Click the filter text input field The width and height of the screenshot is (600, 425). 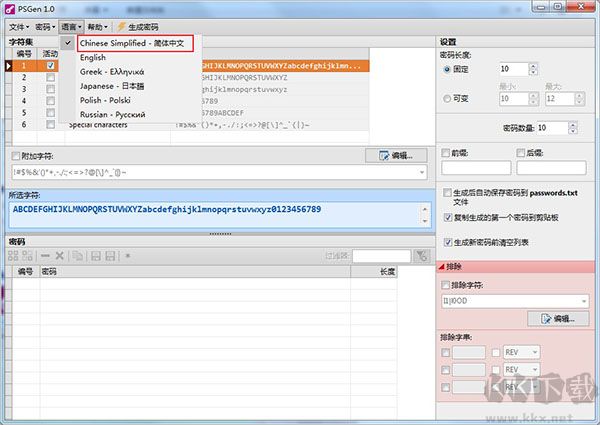point(382,256)
